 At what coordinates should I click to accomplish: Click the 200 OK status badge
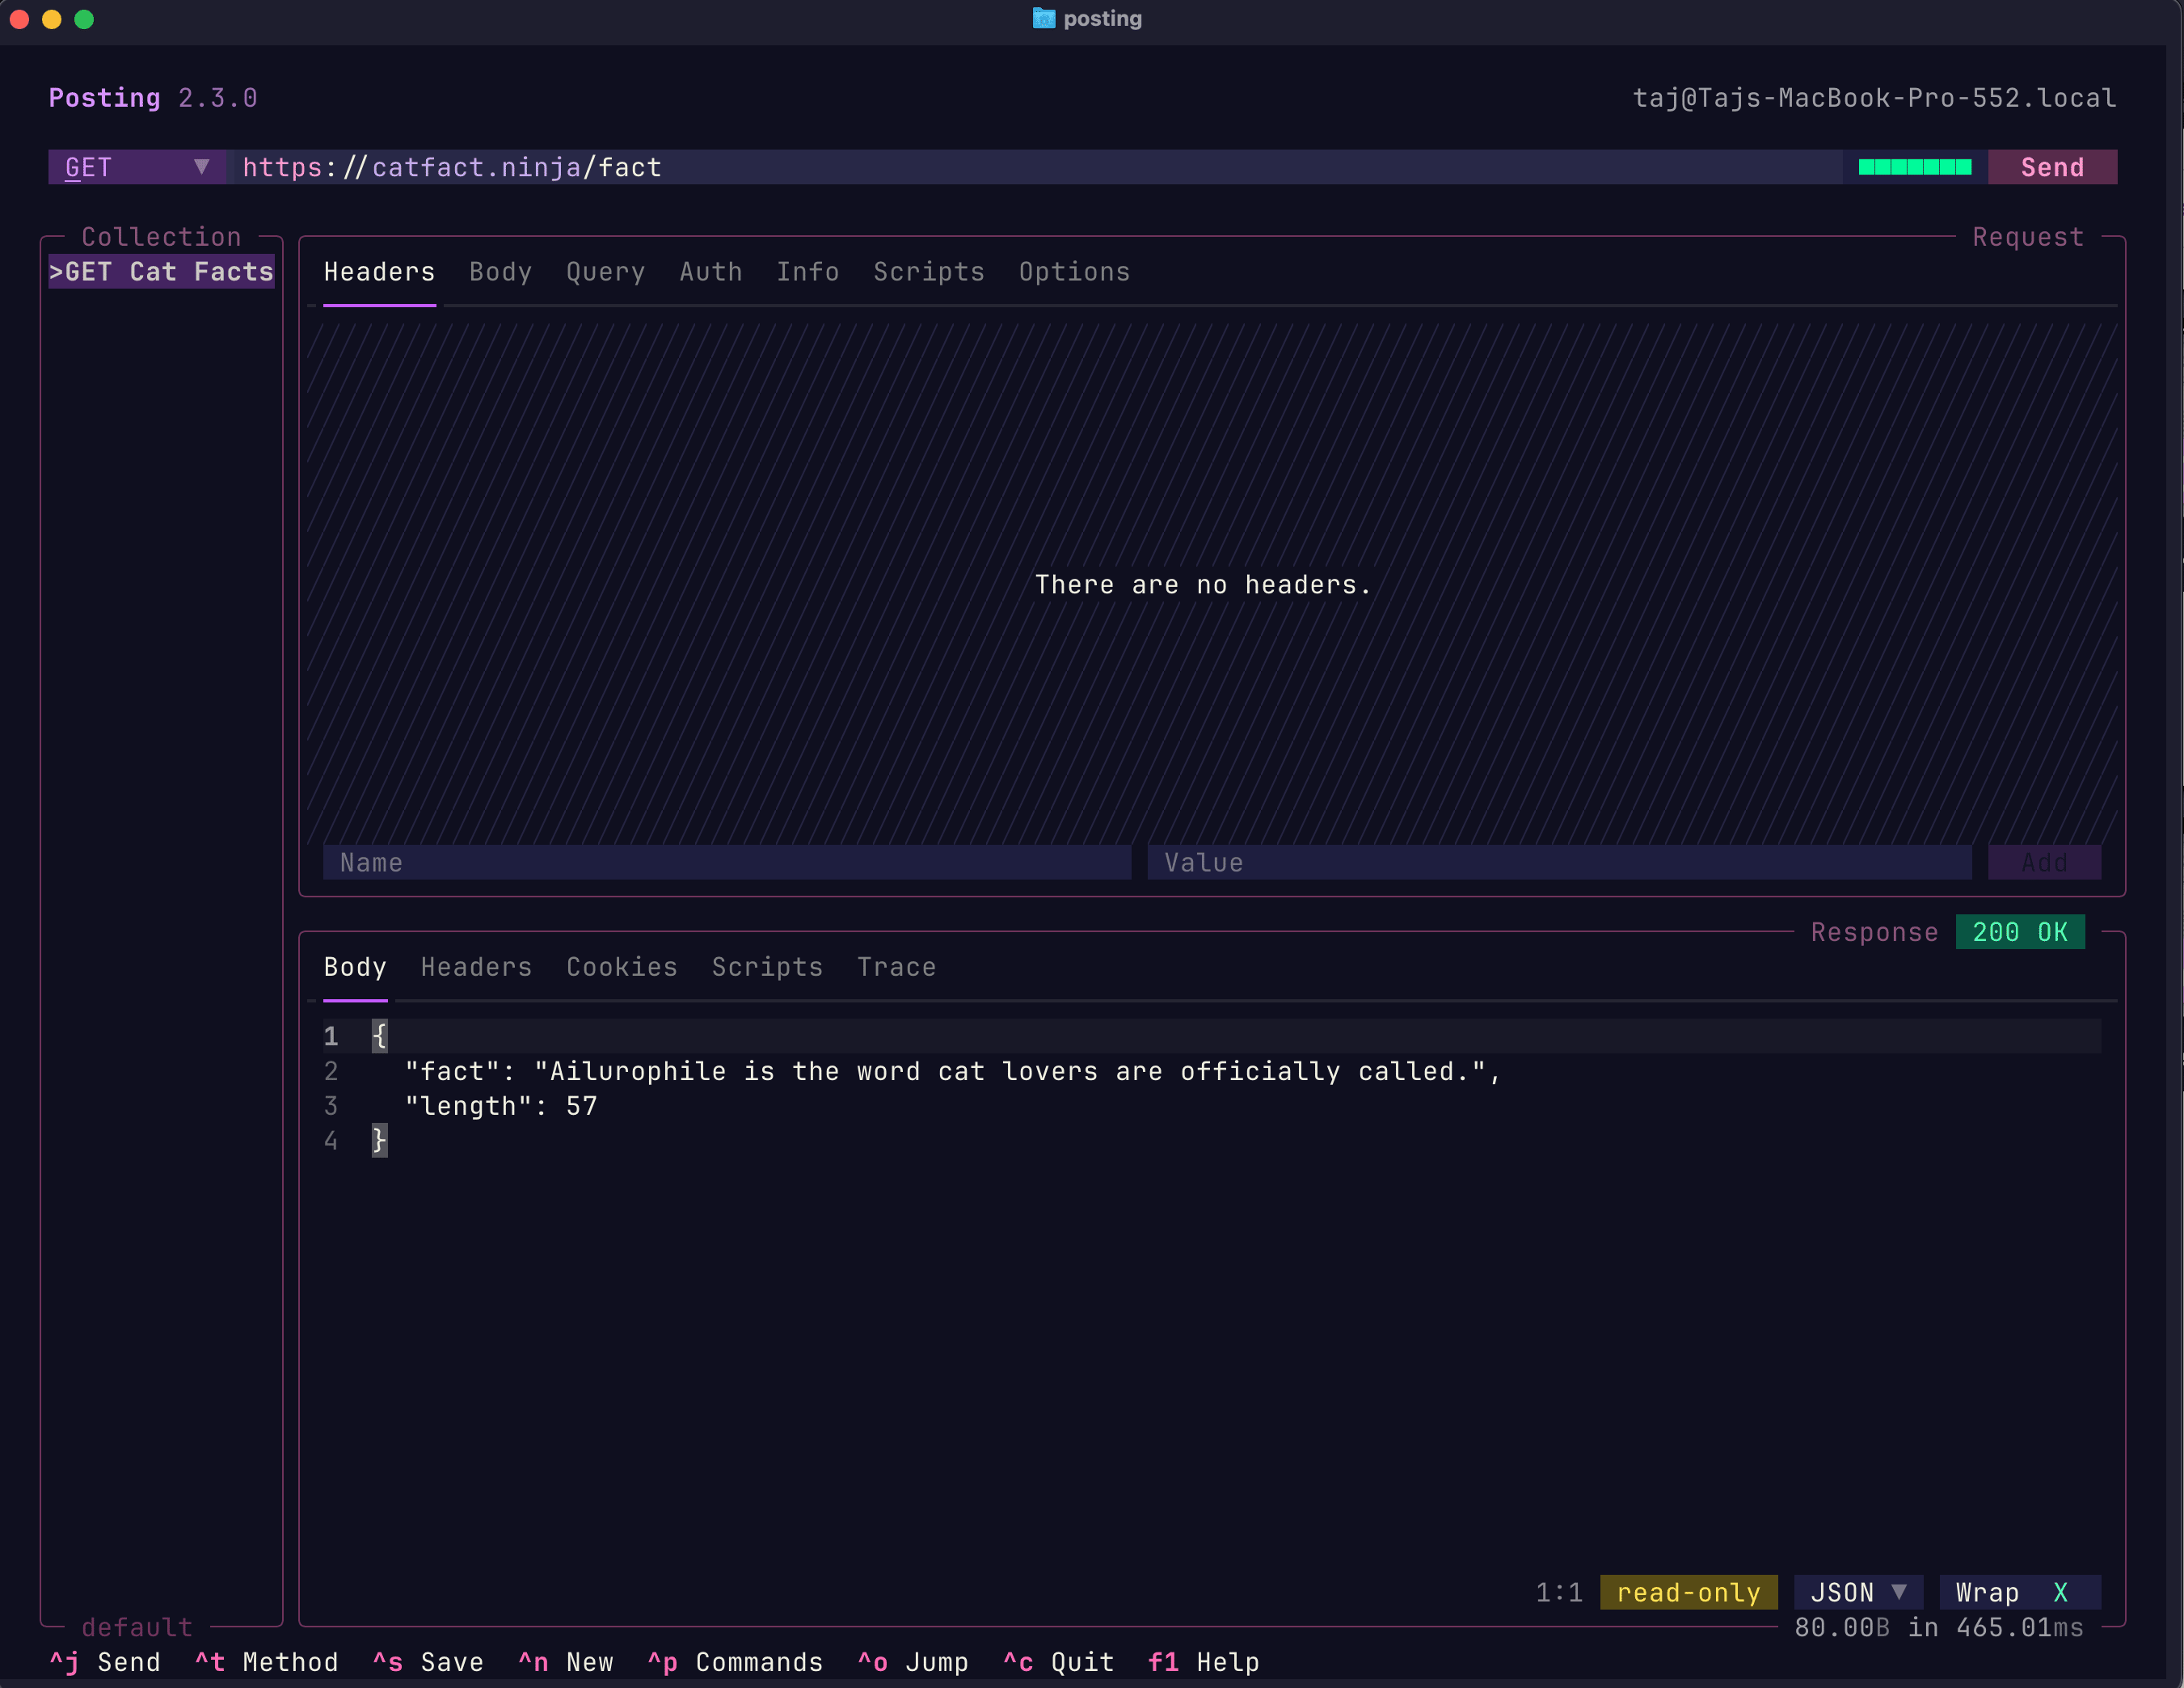pyautogui.click(x=2020, y=932)
